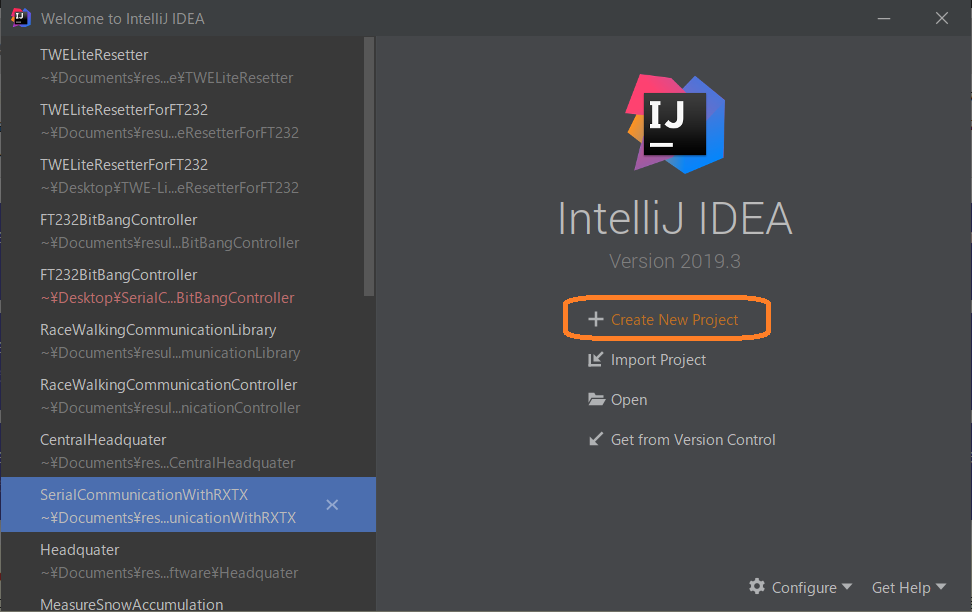Choose Import Project option
Image resolution: width=972 pixels, height=612 pixels.
[658, 360]
